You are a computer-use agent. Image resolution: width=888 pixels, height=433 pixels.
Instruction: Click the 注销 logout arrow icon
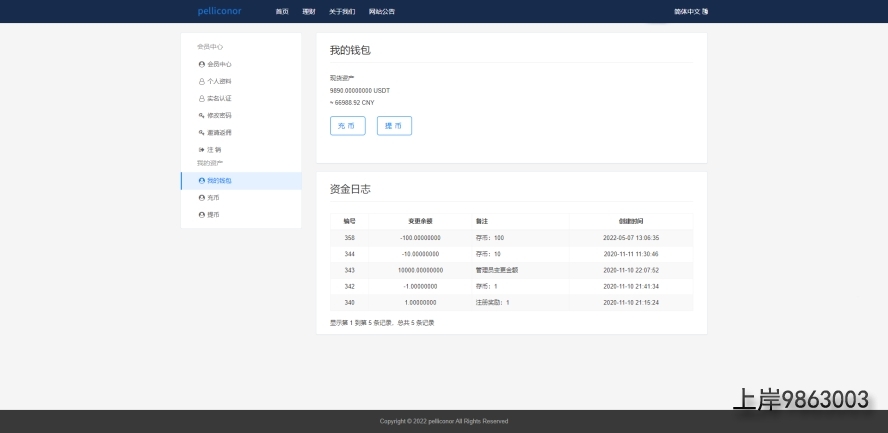tap(202, 150)
